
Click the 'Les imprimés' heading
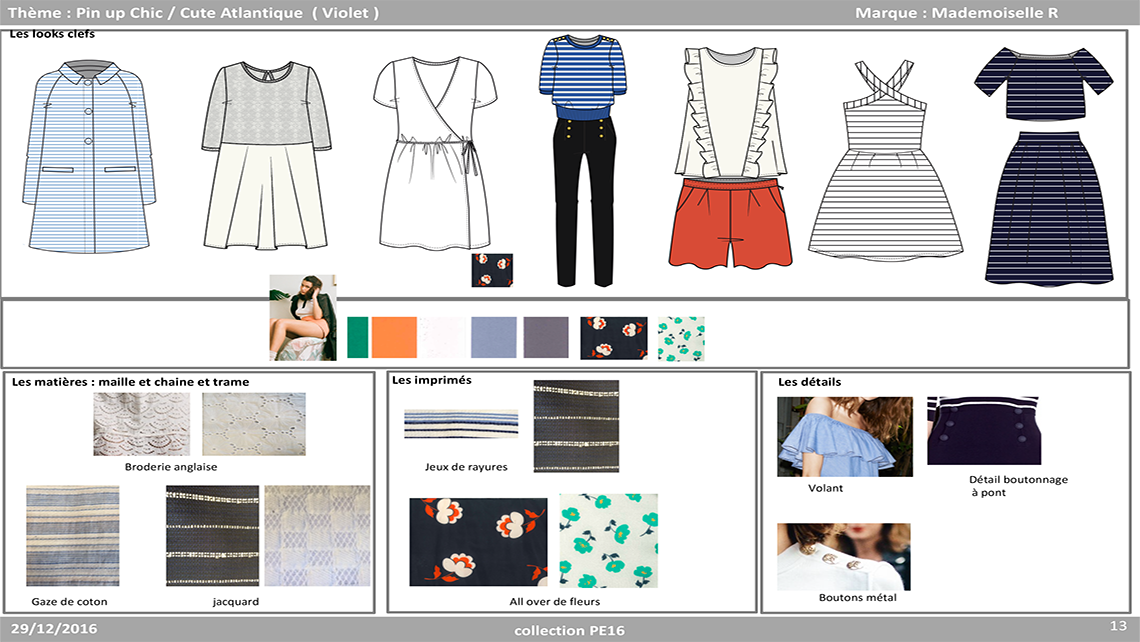pos(432,380)
